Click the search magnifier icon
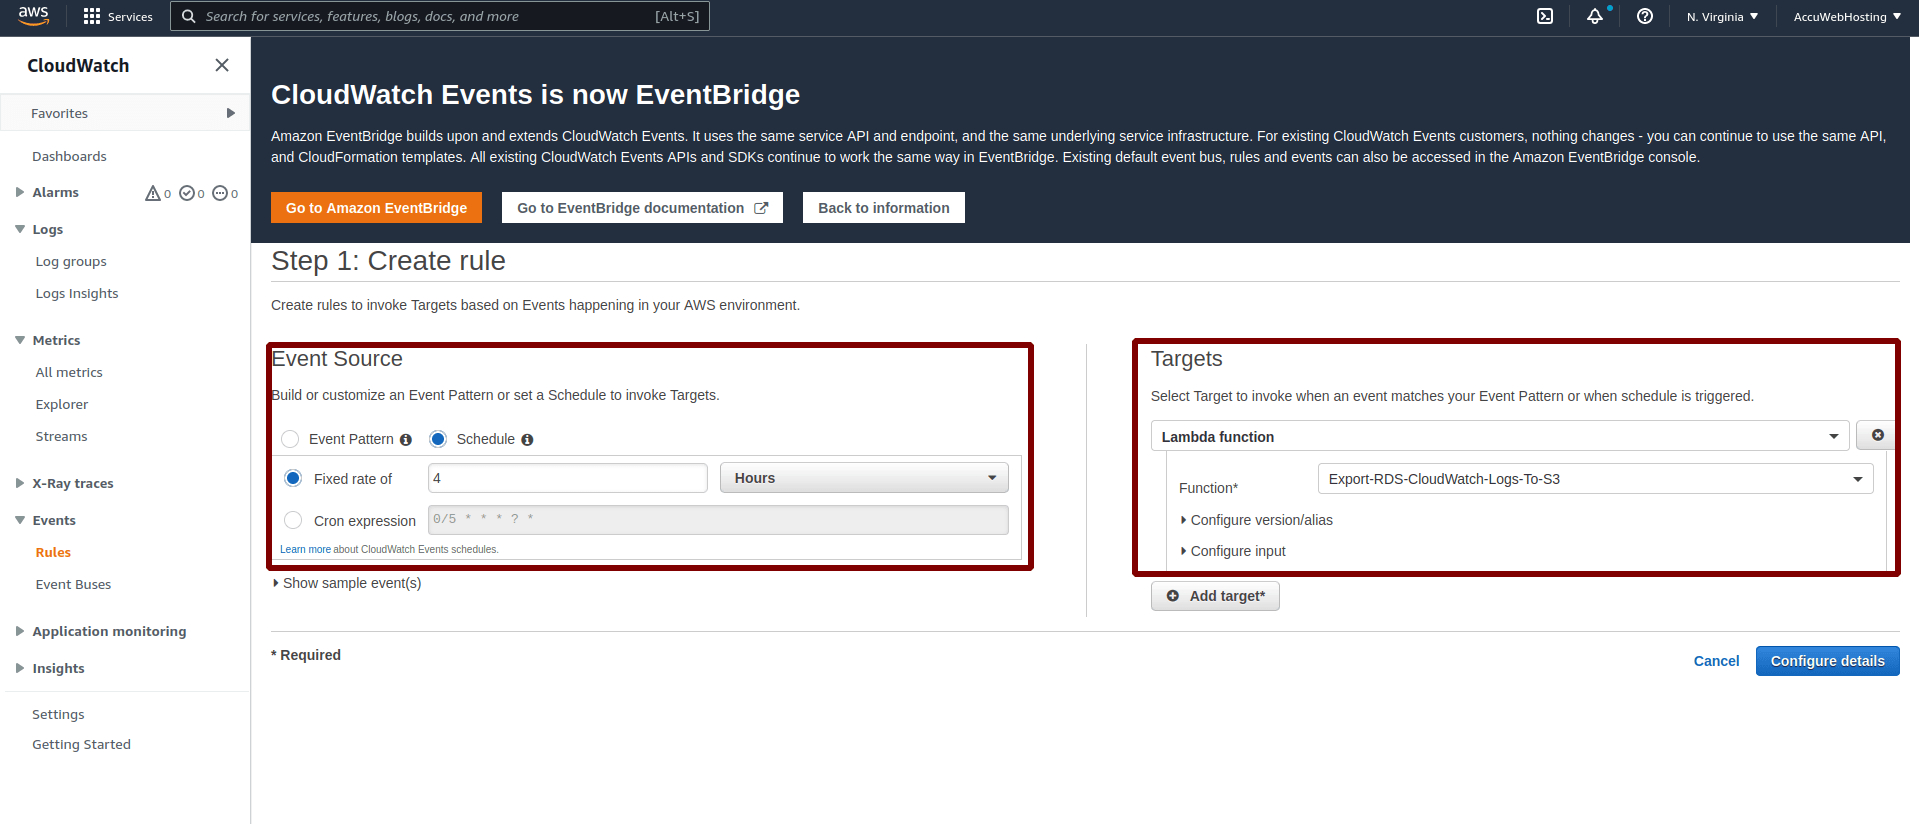This screenshot has width=1919, height=824. (188, 16)
